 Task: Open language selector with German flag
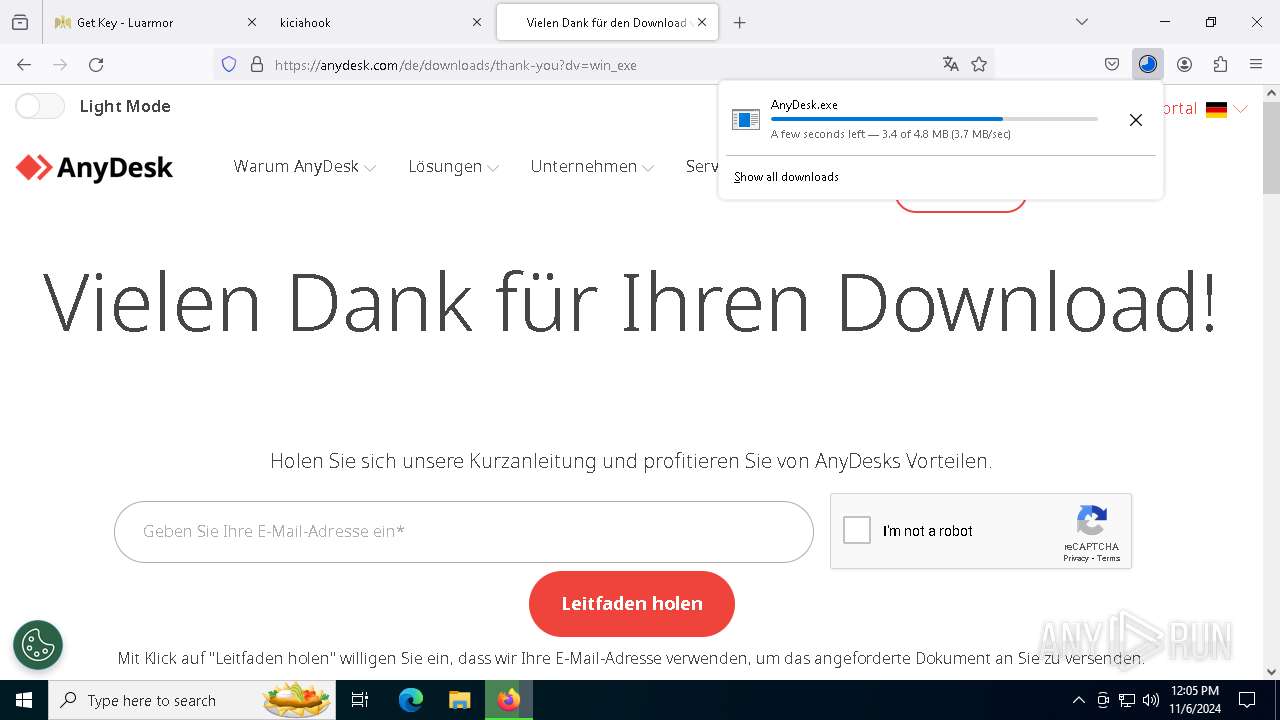point(1226,109)
